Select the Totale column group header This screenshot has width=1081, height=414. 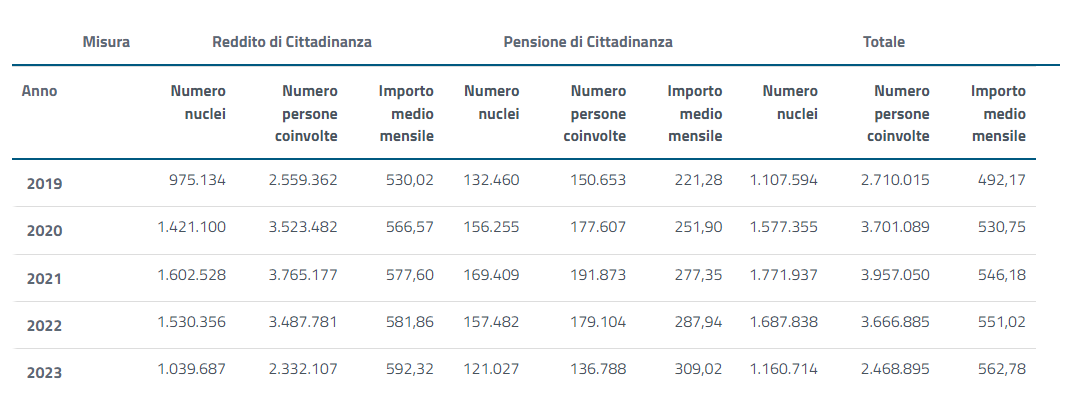884,42
